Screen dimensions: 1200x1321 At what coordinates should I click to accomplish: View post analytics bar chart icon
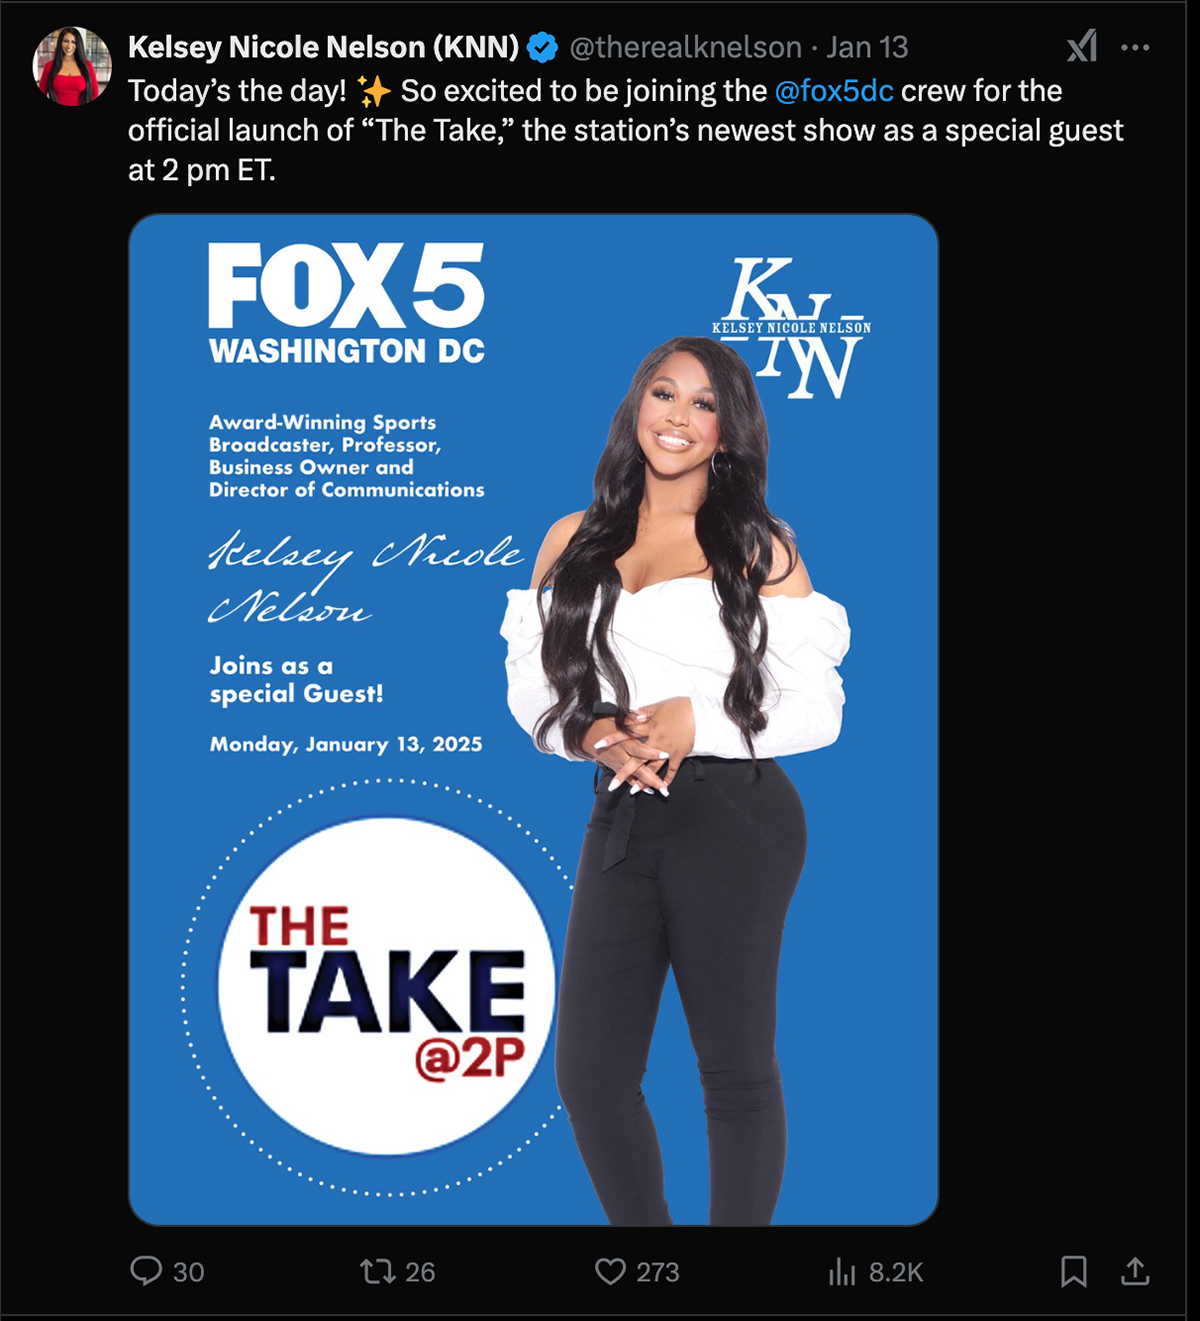click(x=842, y=1272)
